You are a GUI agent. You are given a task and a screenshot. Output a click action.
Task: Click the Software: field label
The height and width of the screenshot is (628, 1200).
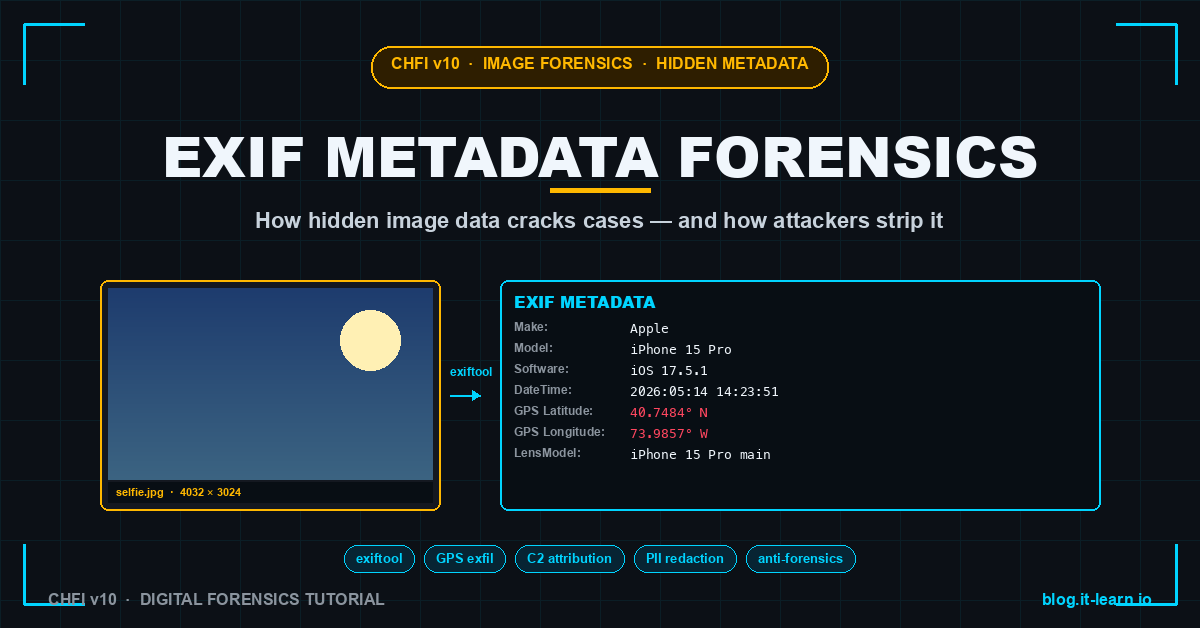(x=541, y=369)
